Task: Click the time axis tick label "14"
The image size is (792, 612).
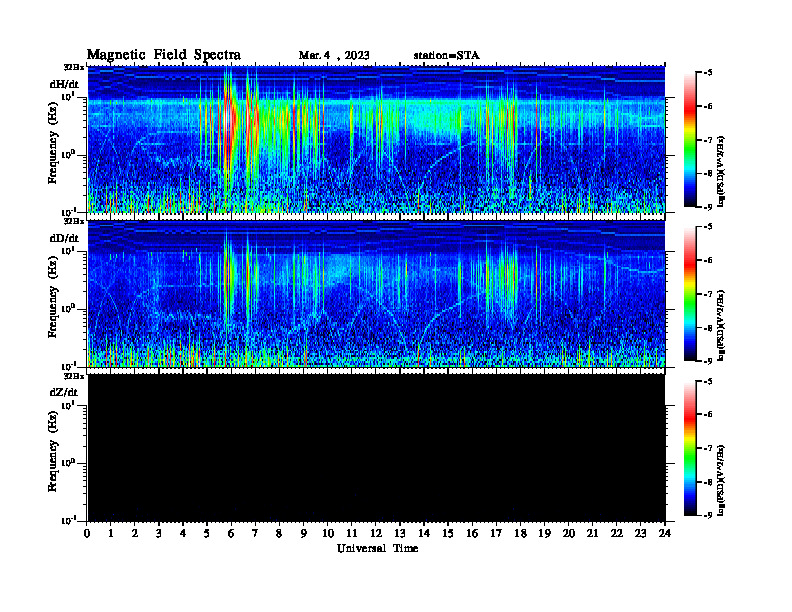Action: click(424, 533)
